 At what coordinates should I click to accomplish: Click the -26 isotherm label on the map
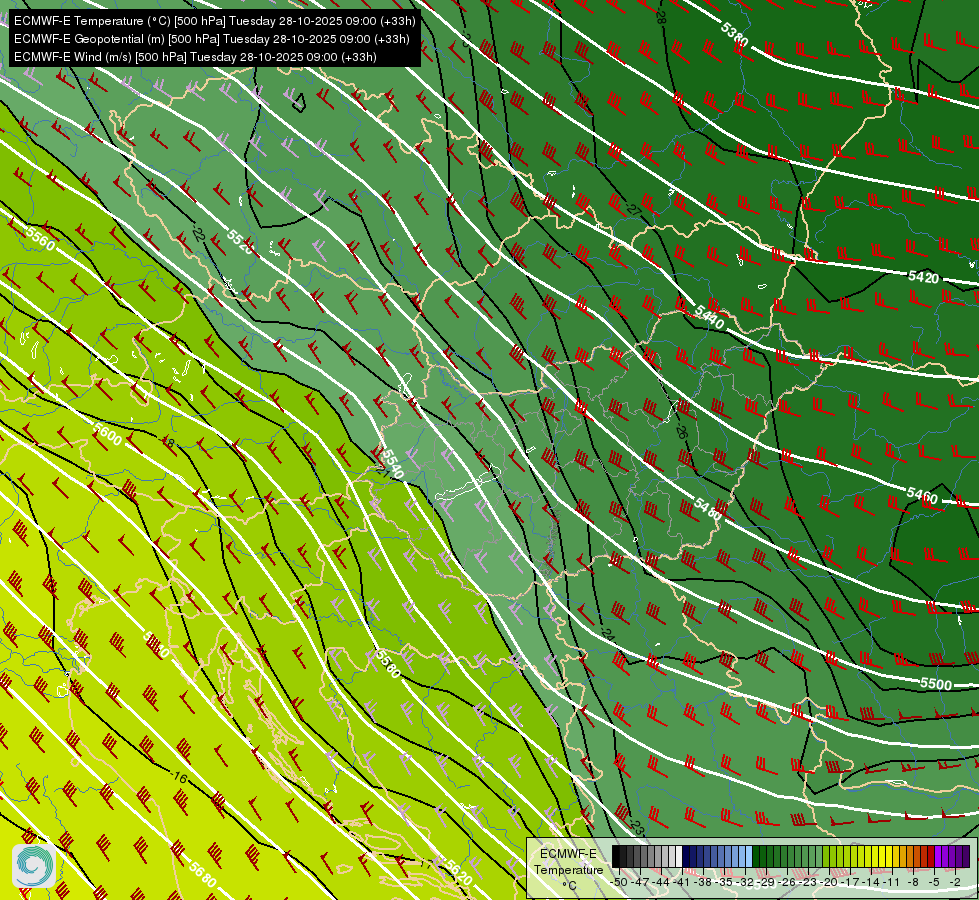[681, 431]
